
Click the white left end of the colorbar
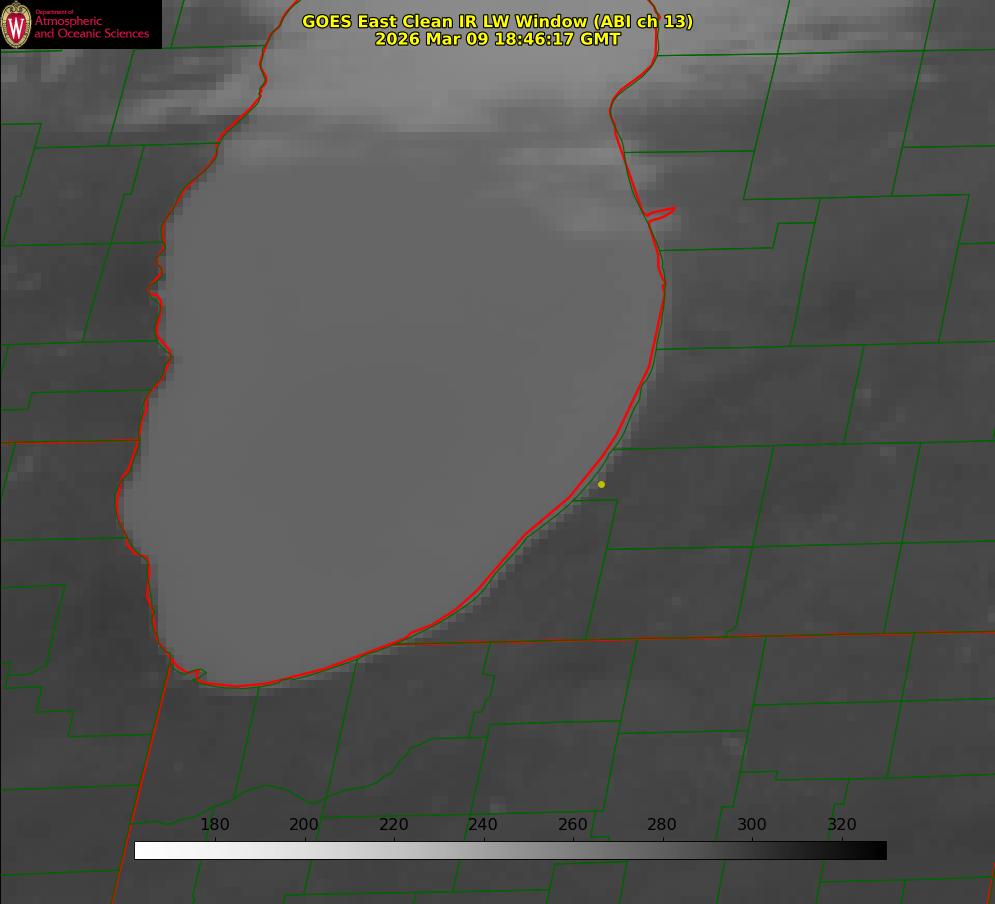[142, 850]
